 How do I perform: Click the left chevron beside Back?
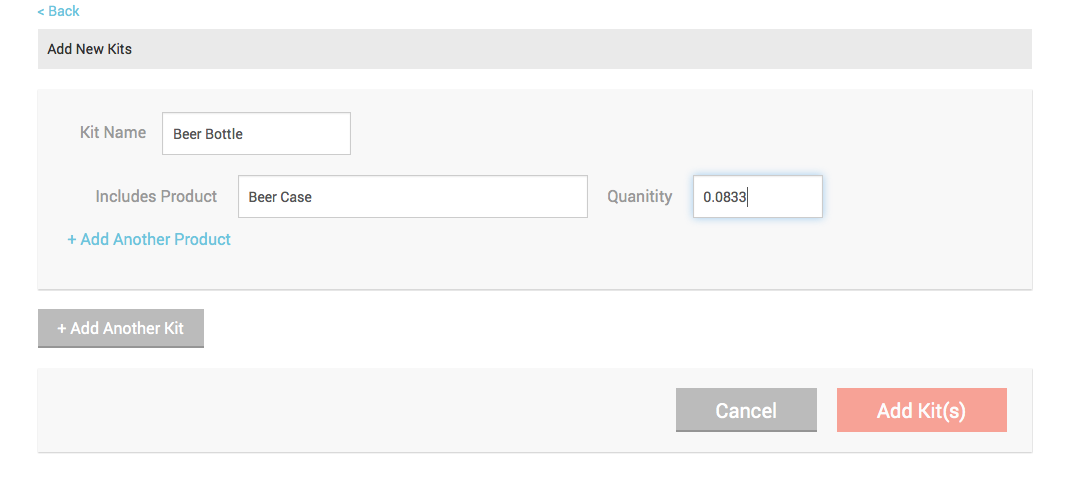(x=41, y=11)
